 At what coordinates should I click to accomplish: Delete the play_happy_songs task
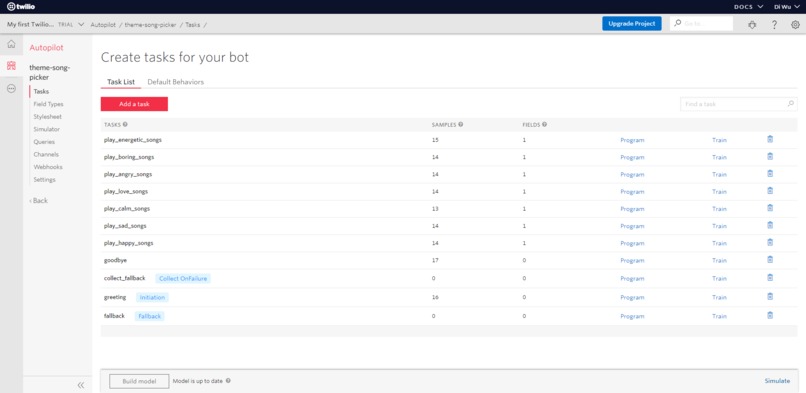point(770,242)
